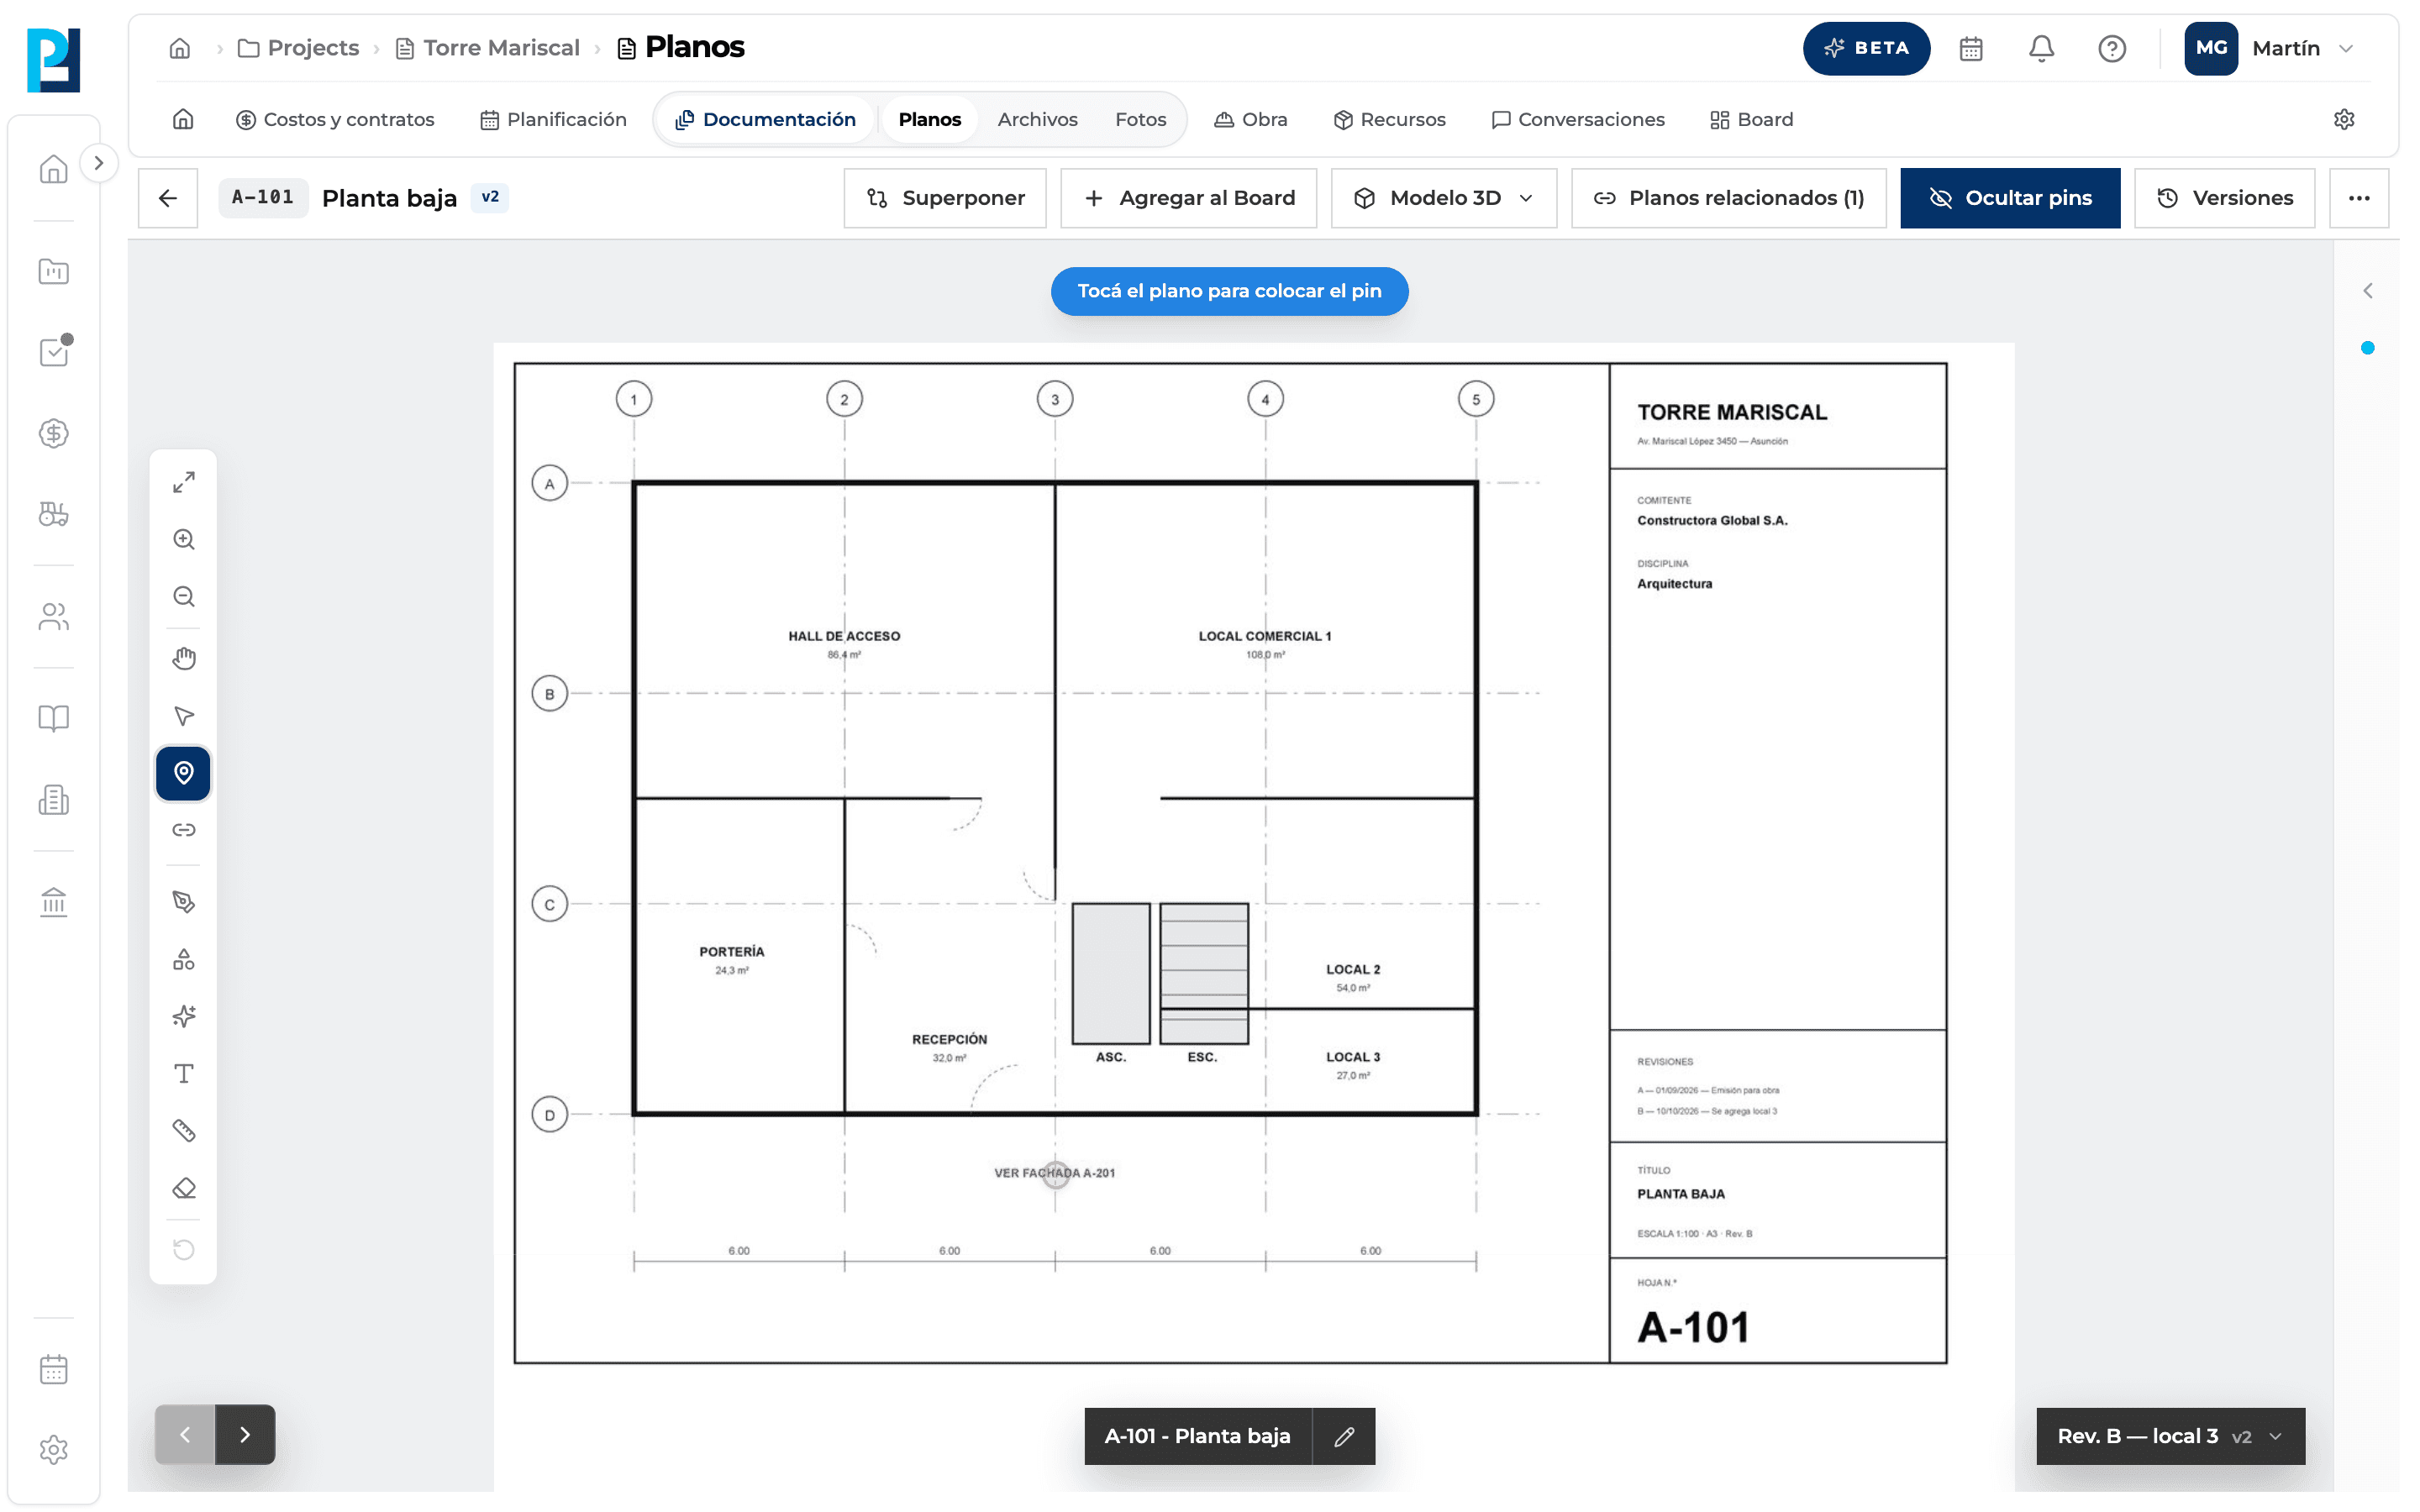Go to the next sheet arrow
This screenshot has height=1512, width=2420.
point(245,1435)
